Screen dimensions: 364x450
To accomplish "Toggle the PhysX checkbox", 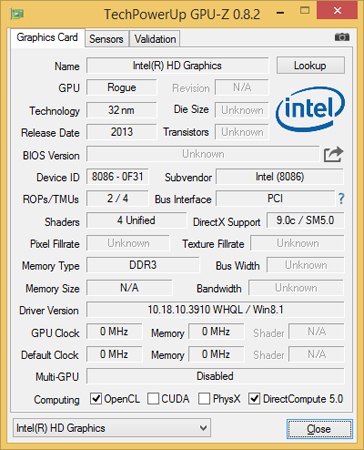I will [x=204, y=399].
